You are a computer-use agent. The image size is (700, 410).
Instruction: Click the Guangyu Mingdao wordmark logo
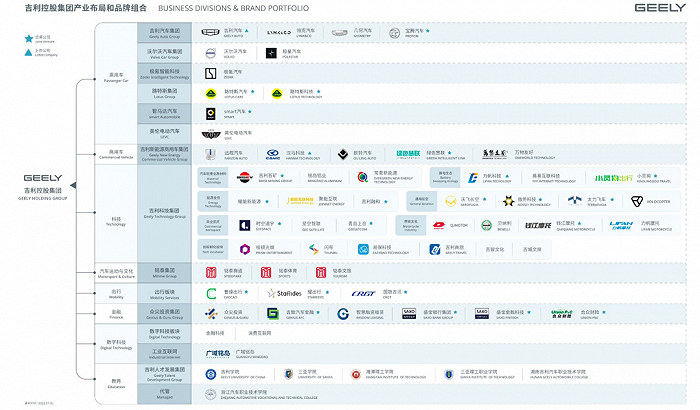(x=218, y=354)
